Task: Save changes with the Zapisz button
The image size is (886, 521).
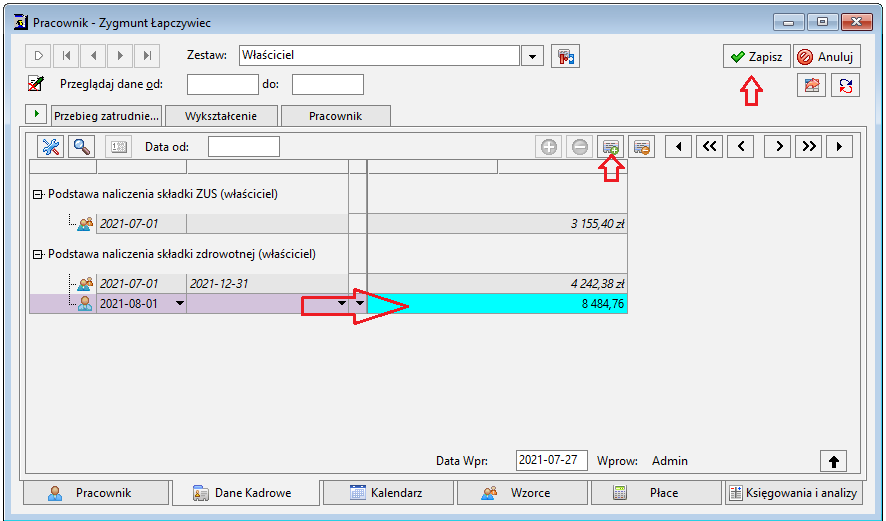Action: (x=757, y=57)
